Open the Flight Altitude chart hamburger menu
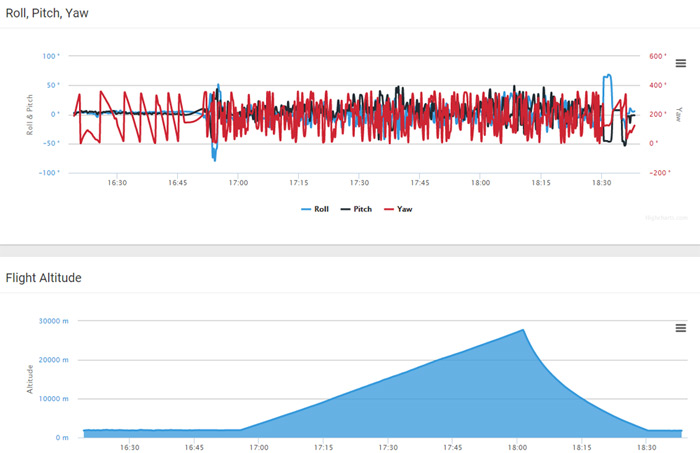700x453 pixels. tap(680, 328)
